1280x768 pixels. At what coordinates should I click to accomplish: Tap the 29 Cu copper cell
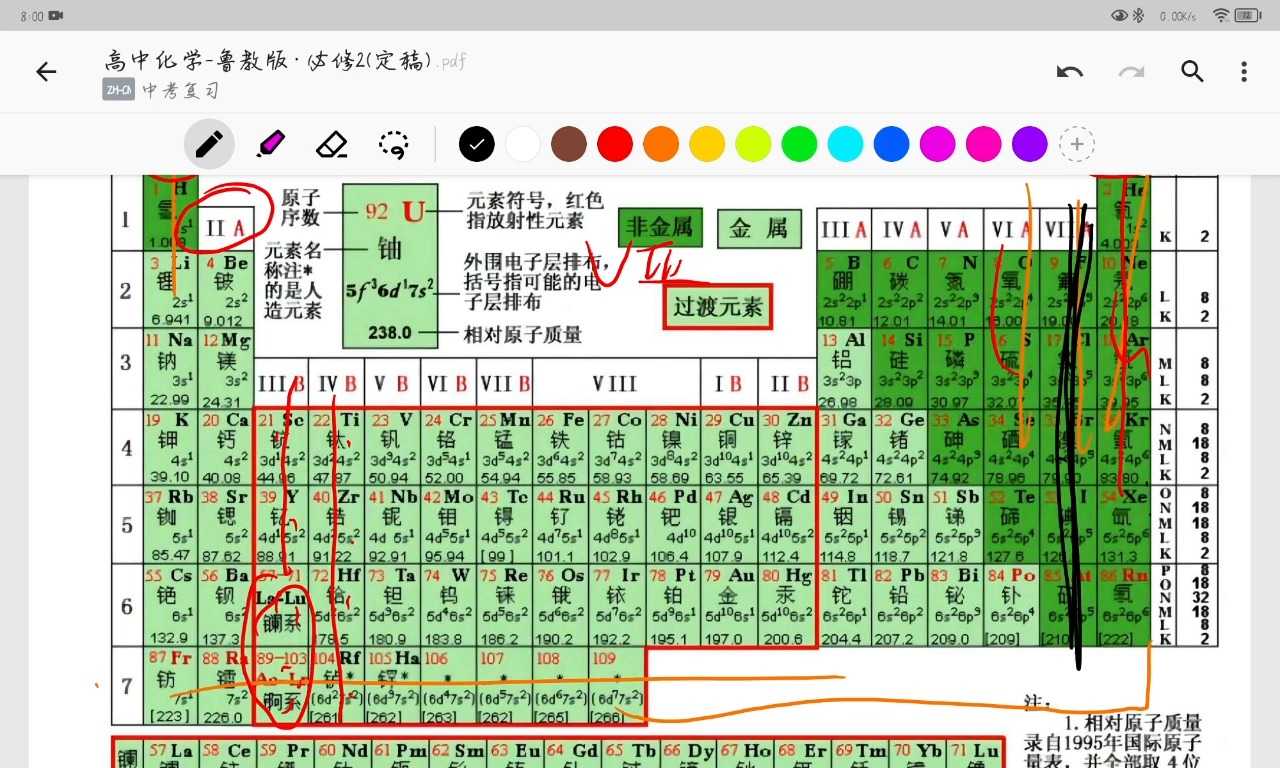pos(730,447)
